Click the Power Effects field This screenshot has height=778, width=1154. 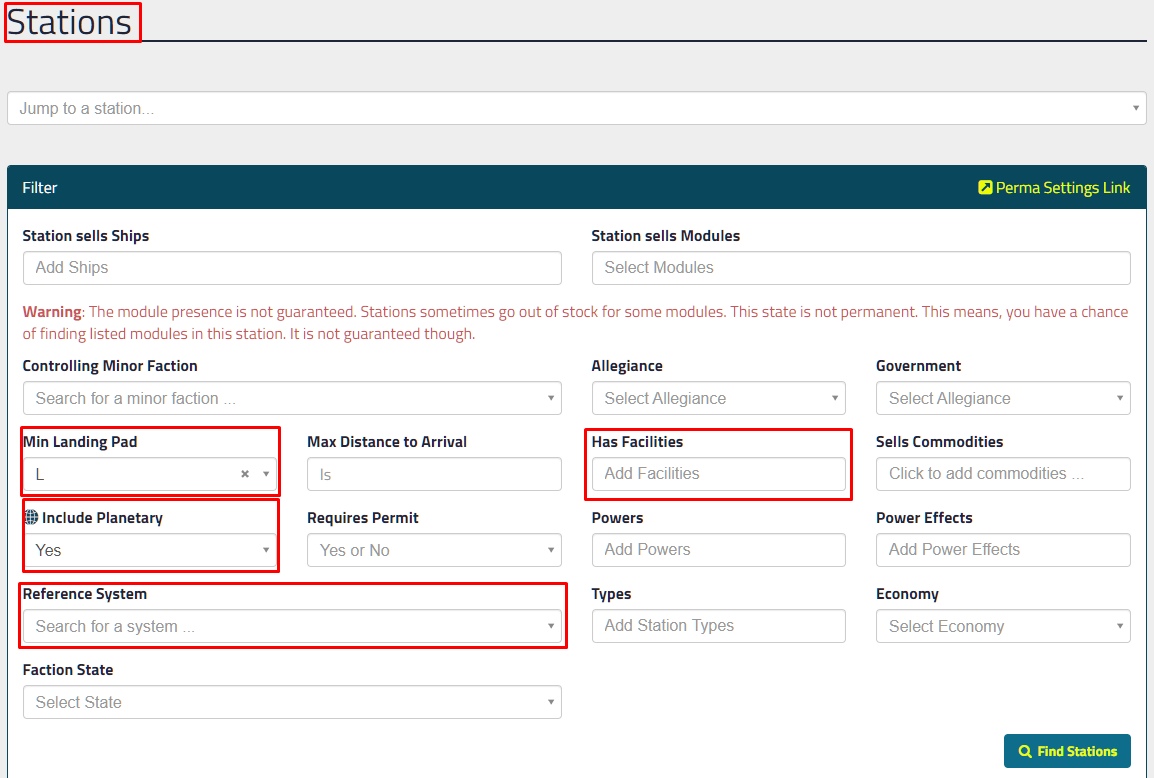click(1002, 550)
